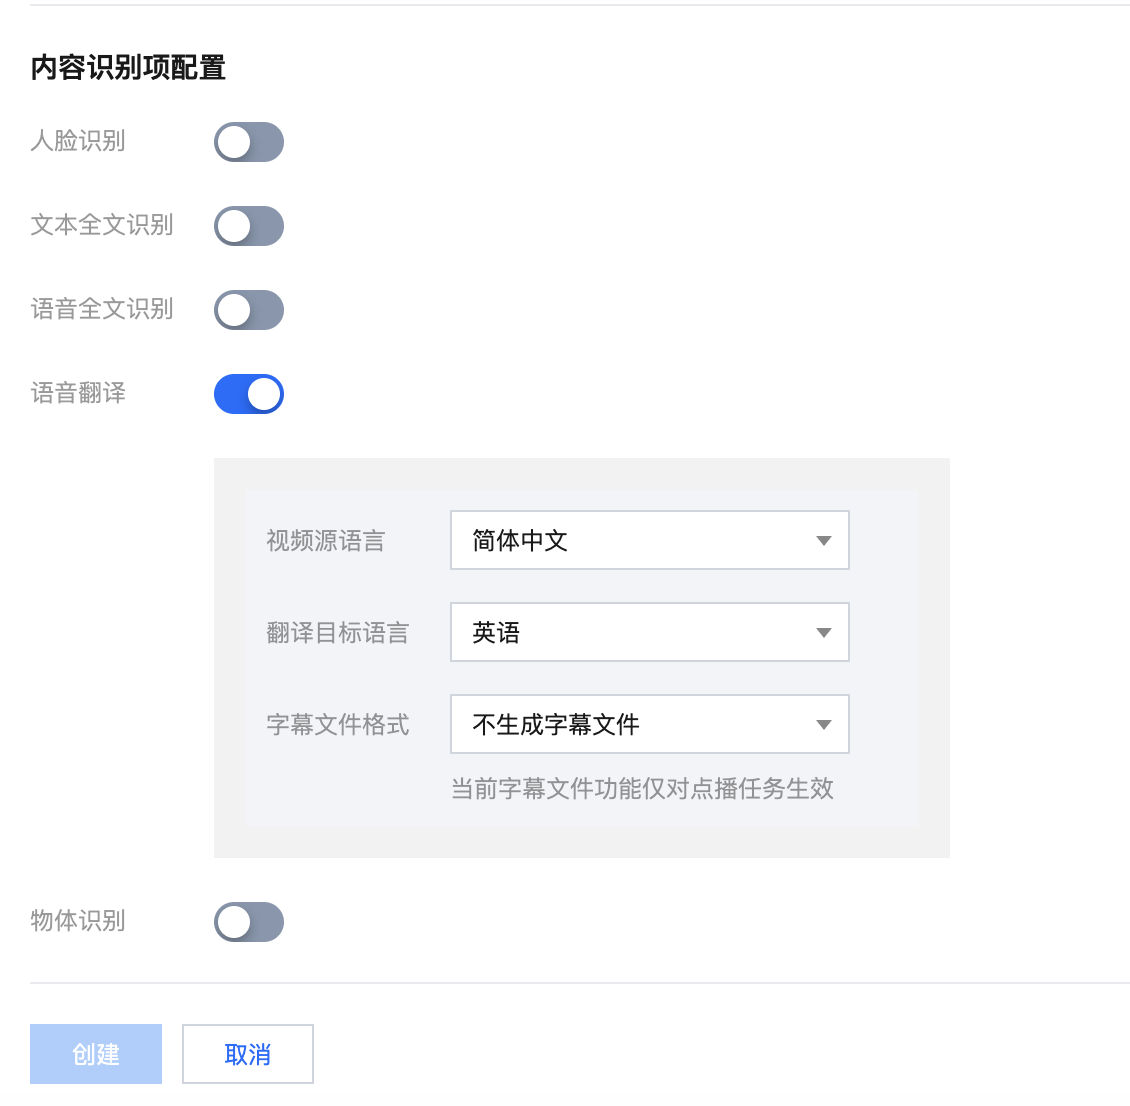Click the 语音翻译 label text
Viewport: 1130px width, 1106px height.
click(x=78, y=393)
